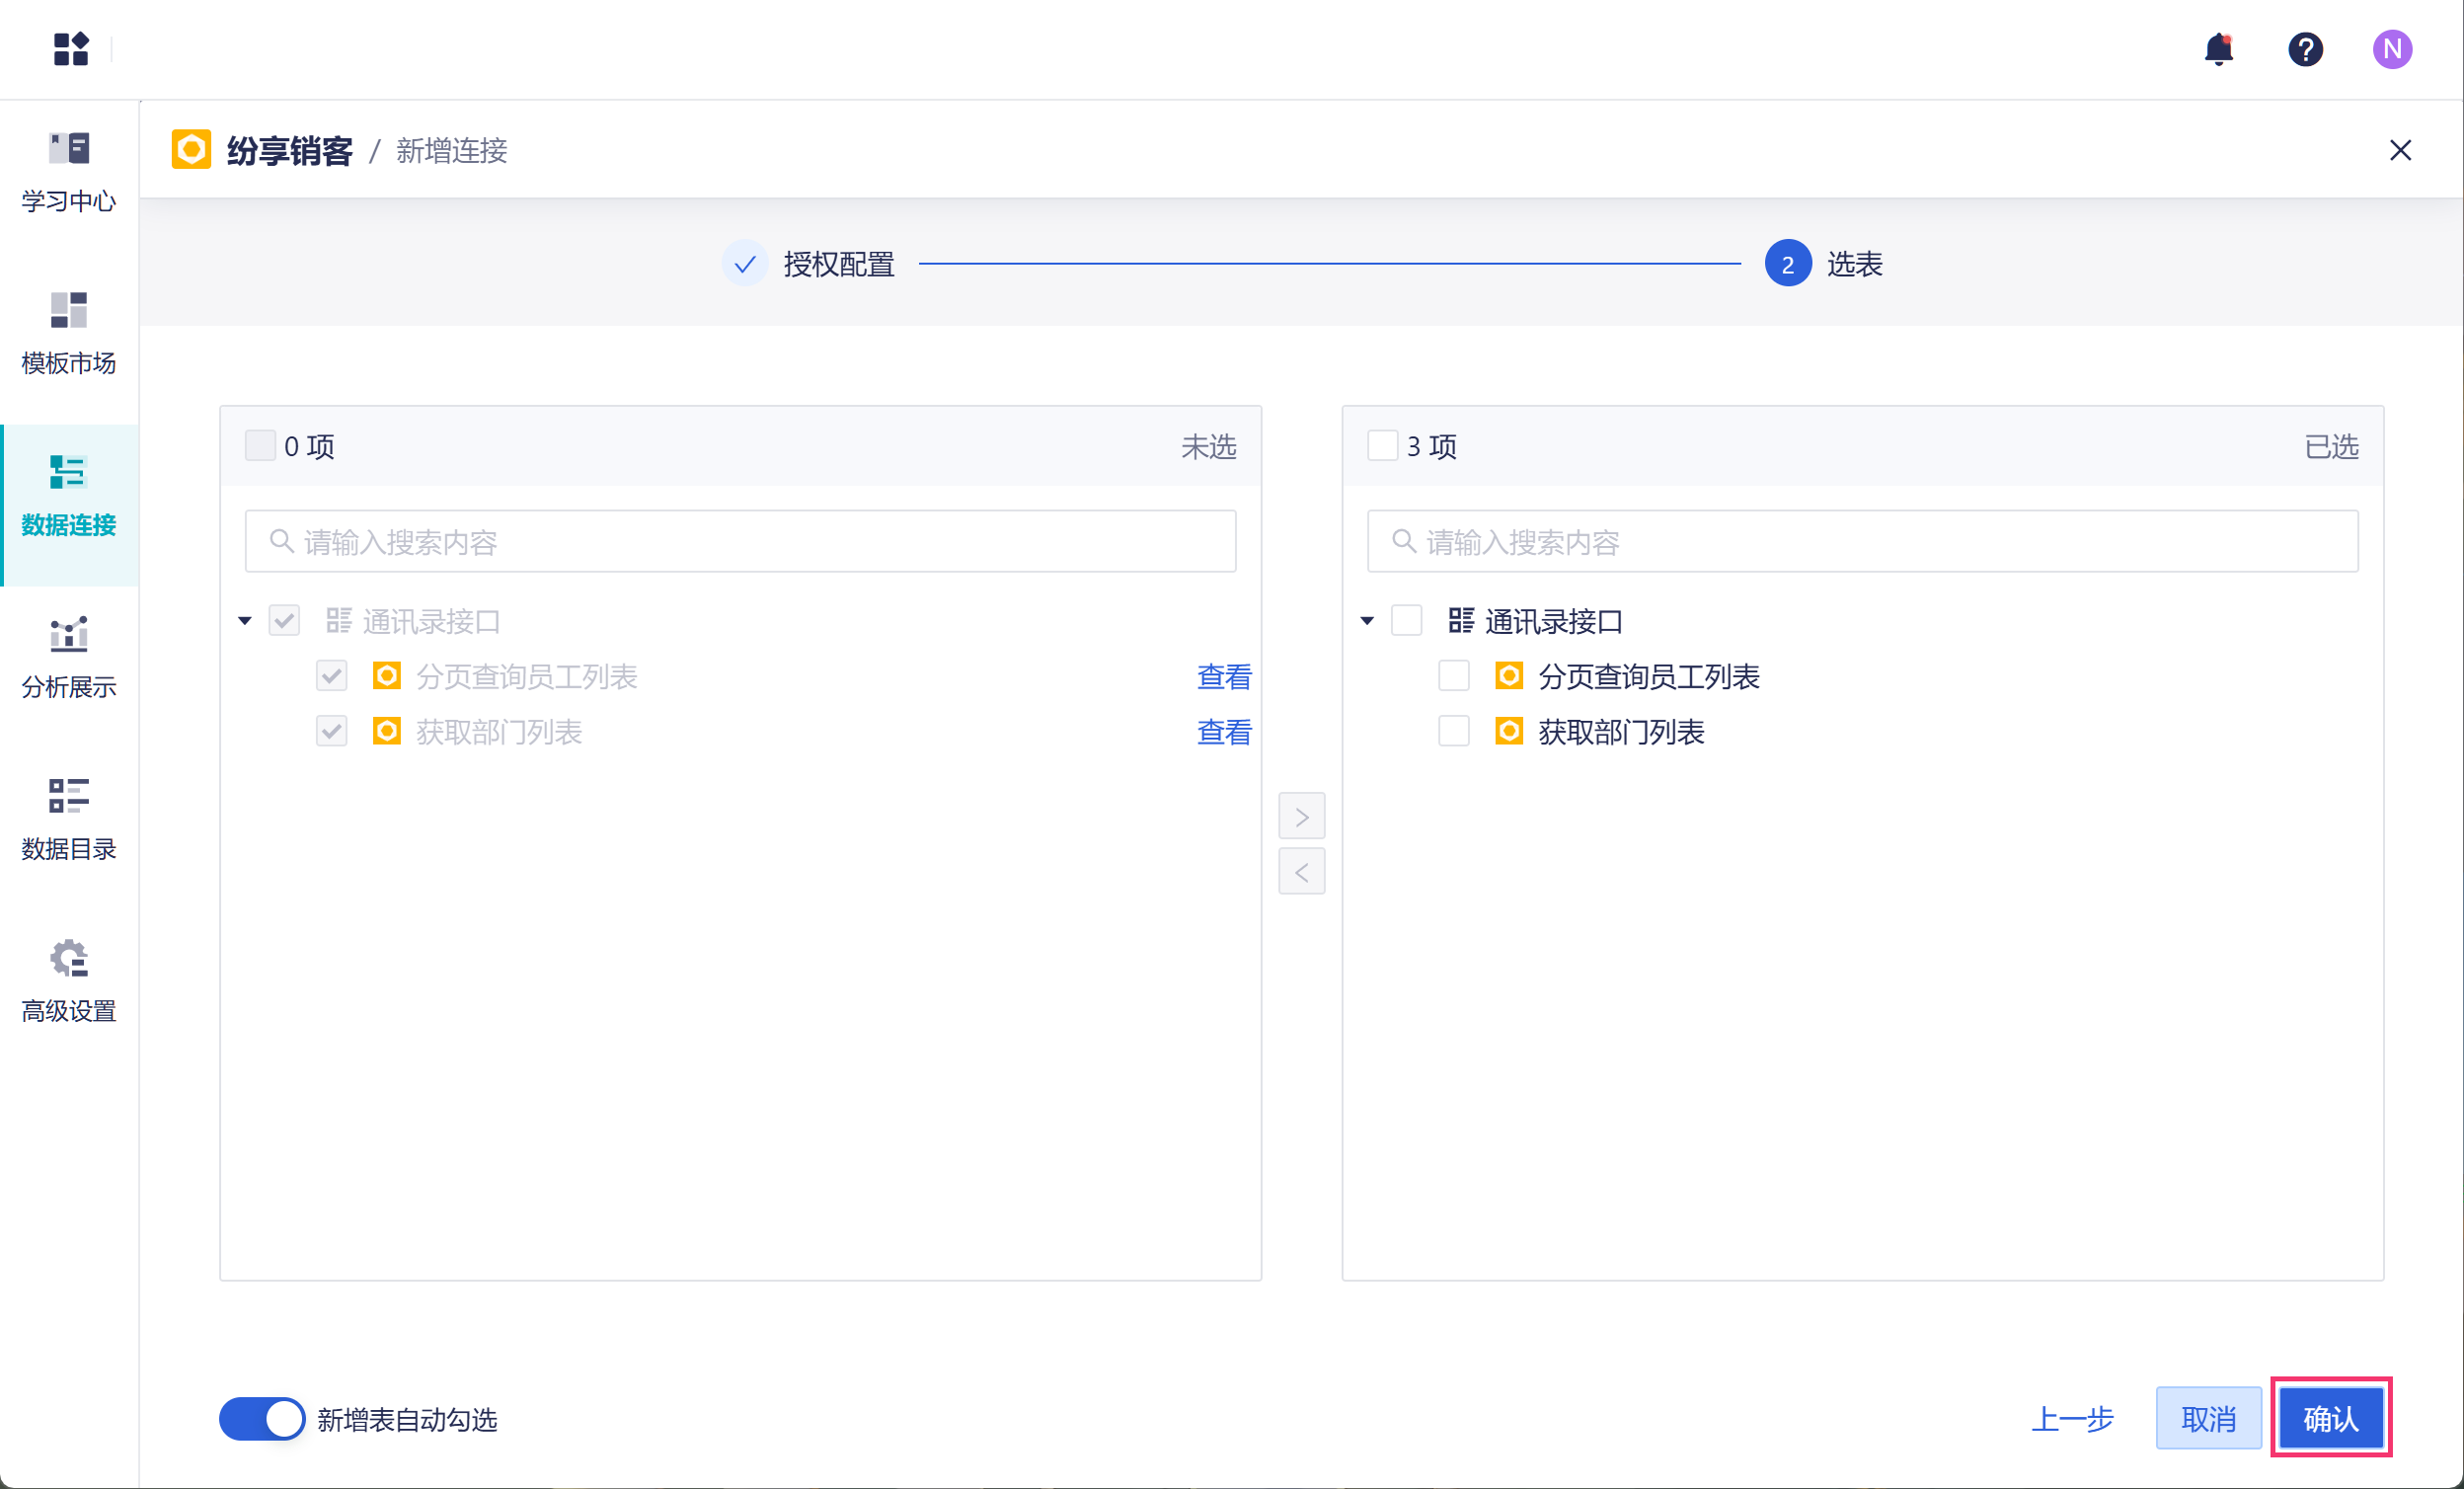The width and height of the screenshot is (2464, 1489).
Task: Open 模板市场 sidebar section
Action: [69, 333]
